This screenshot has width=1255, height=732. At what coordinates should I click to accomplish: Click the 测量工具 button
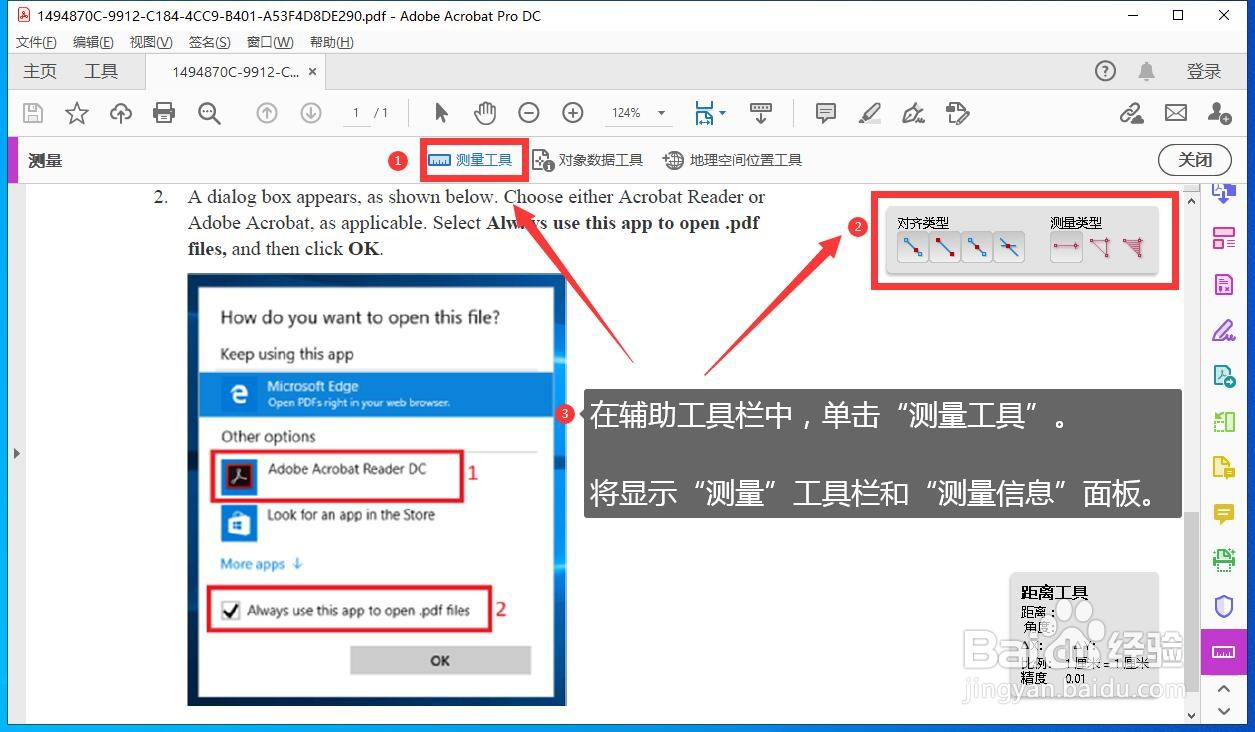coord(470,160)
